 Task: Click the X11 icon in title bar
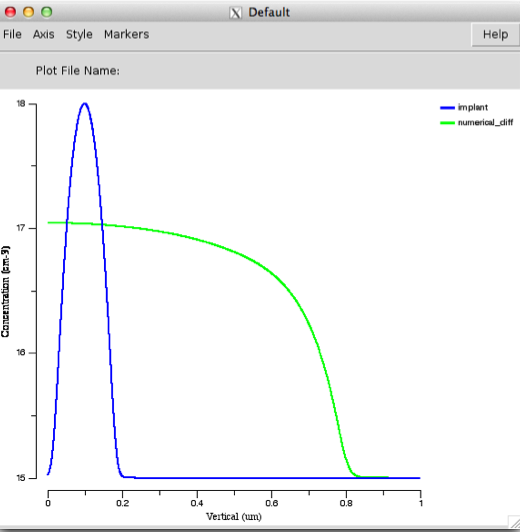pyautogui.click(x=236, y=13)
